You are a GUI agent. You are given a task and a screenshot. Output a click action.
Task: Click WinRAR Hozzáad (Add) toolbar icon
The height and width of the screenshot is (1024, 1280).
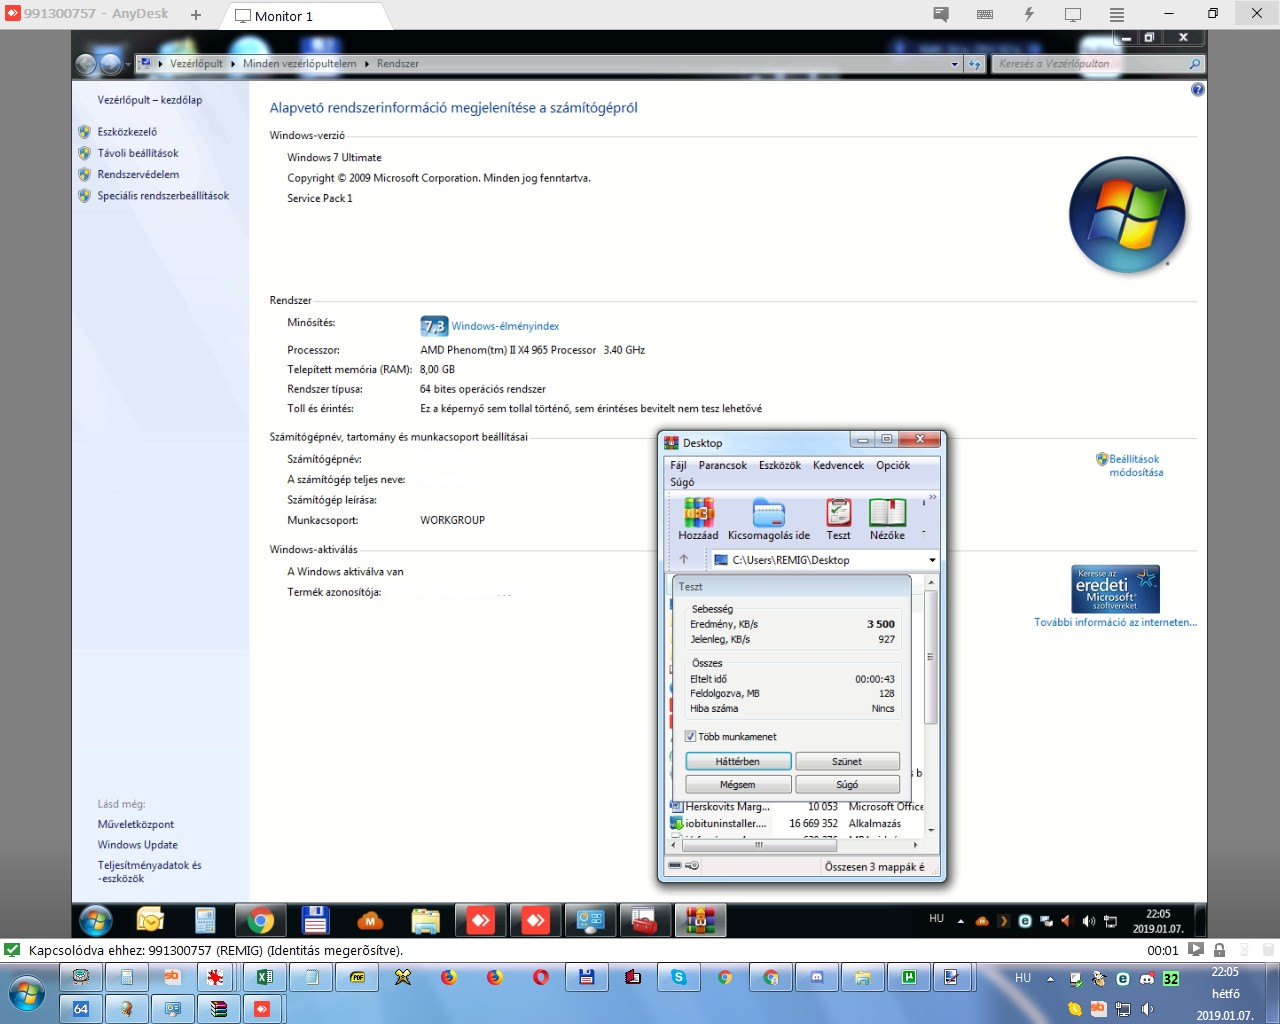pos(698,519)
